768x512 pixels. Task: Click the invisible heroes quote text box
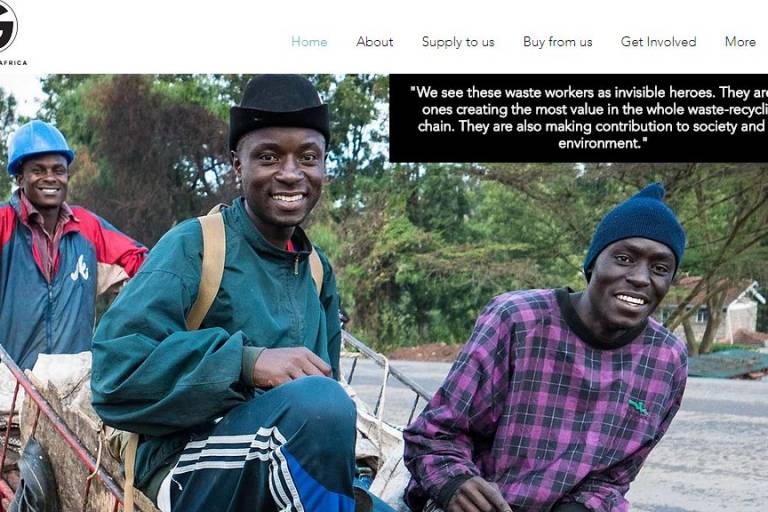[x=578, y=118]
